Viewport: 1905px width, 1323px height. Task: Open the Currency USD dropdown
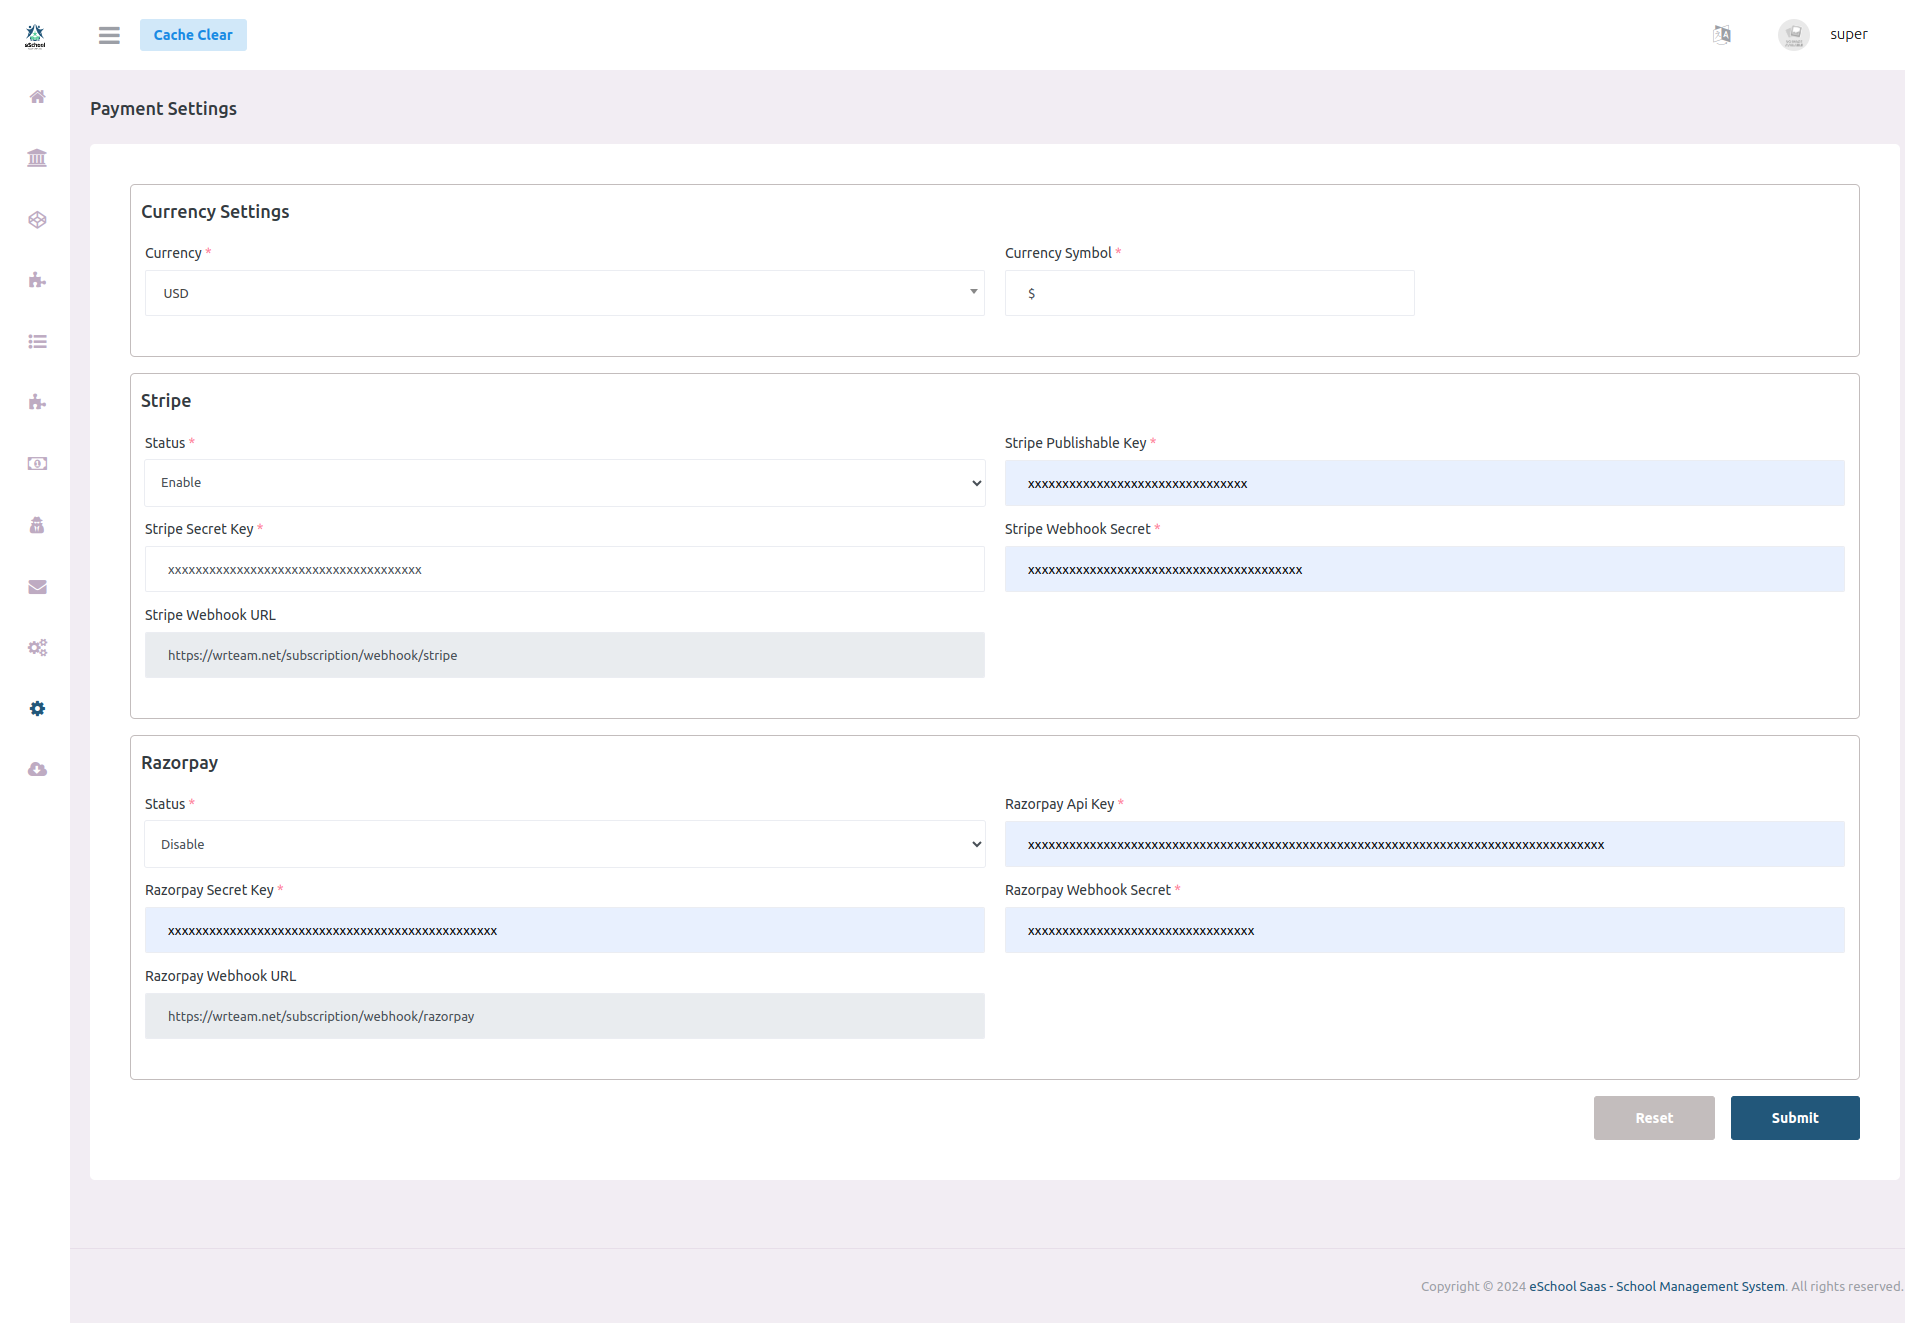pyautogui.click(x=564, y=293)
